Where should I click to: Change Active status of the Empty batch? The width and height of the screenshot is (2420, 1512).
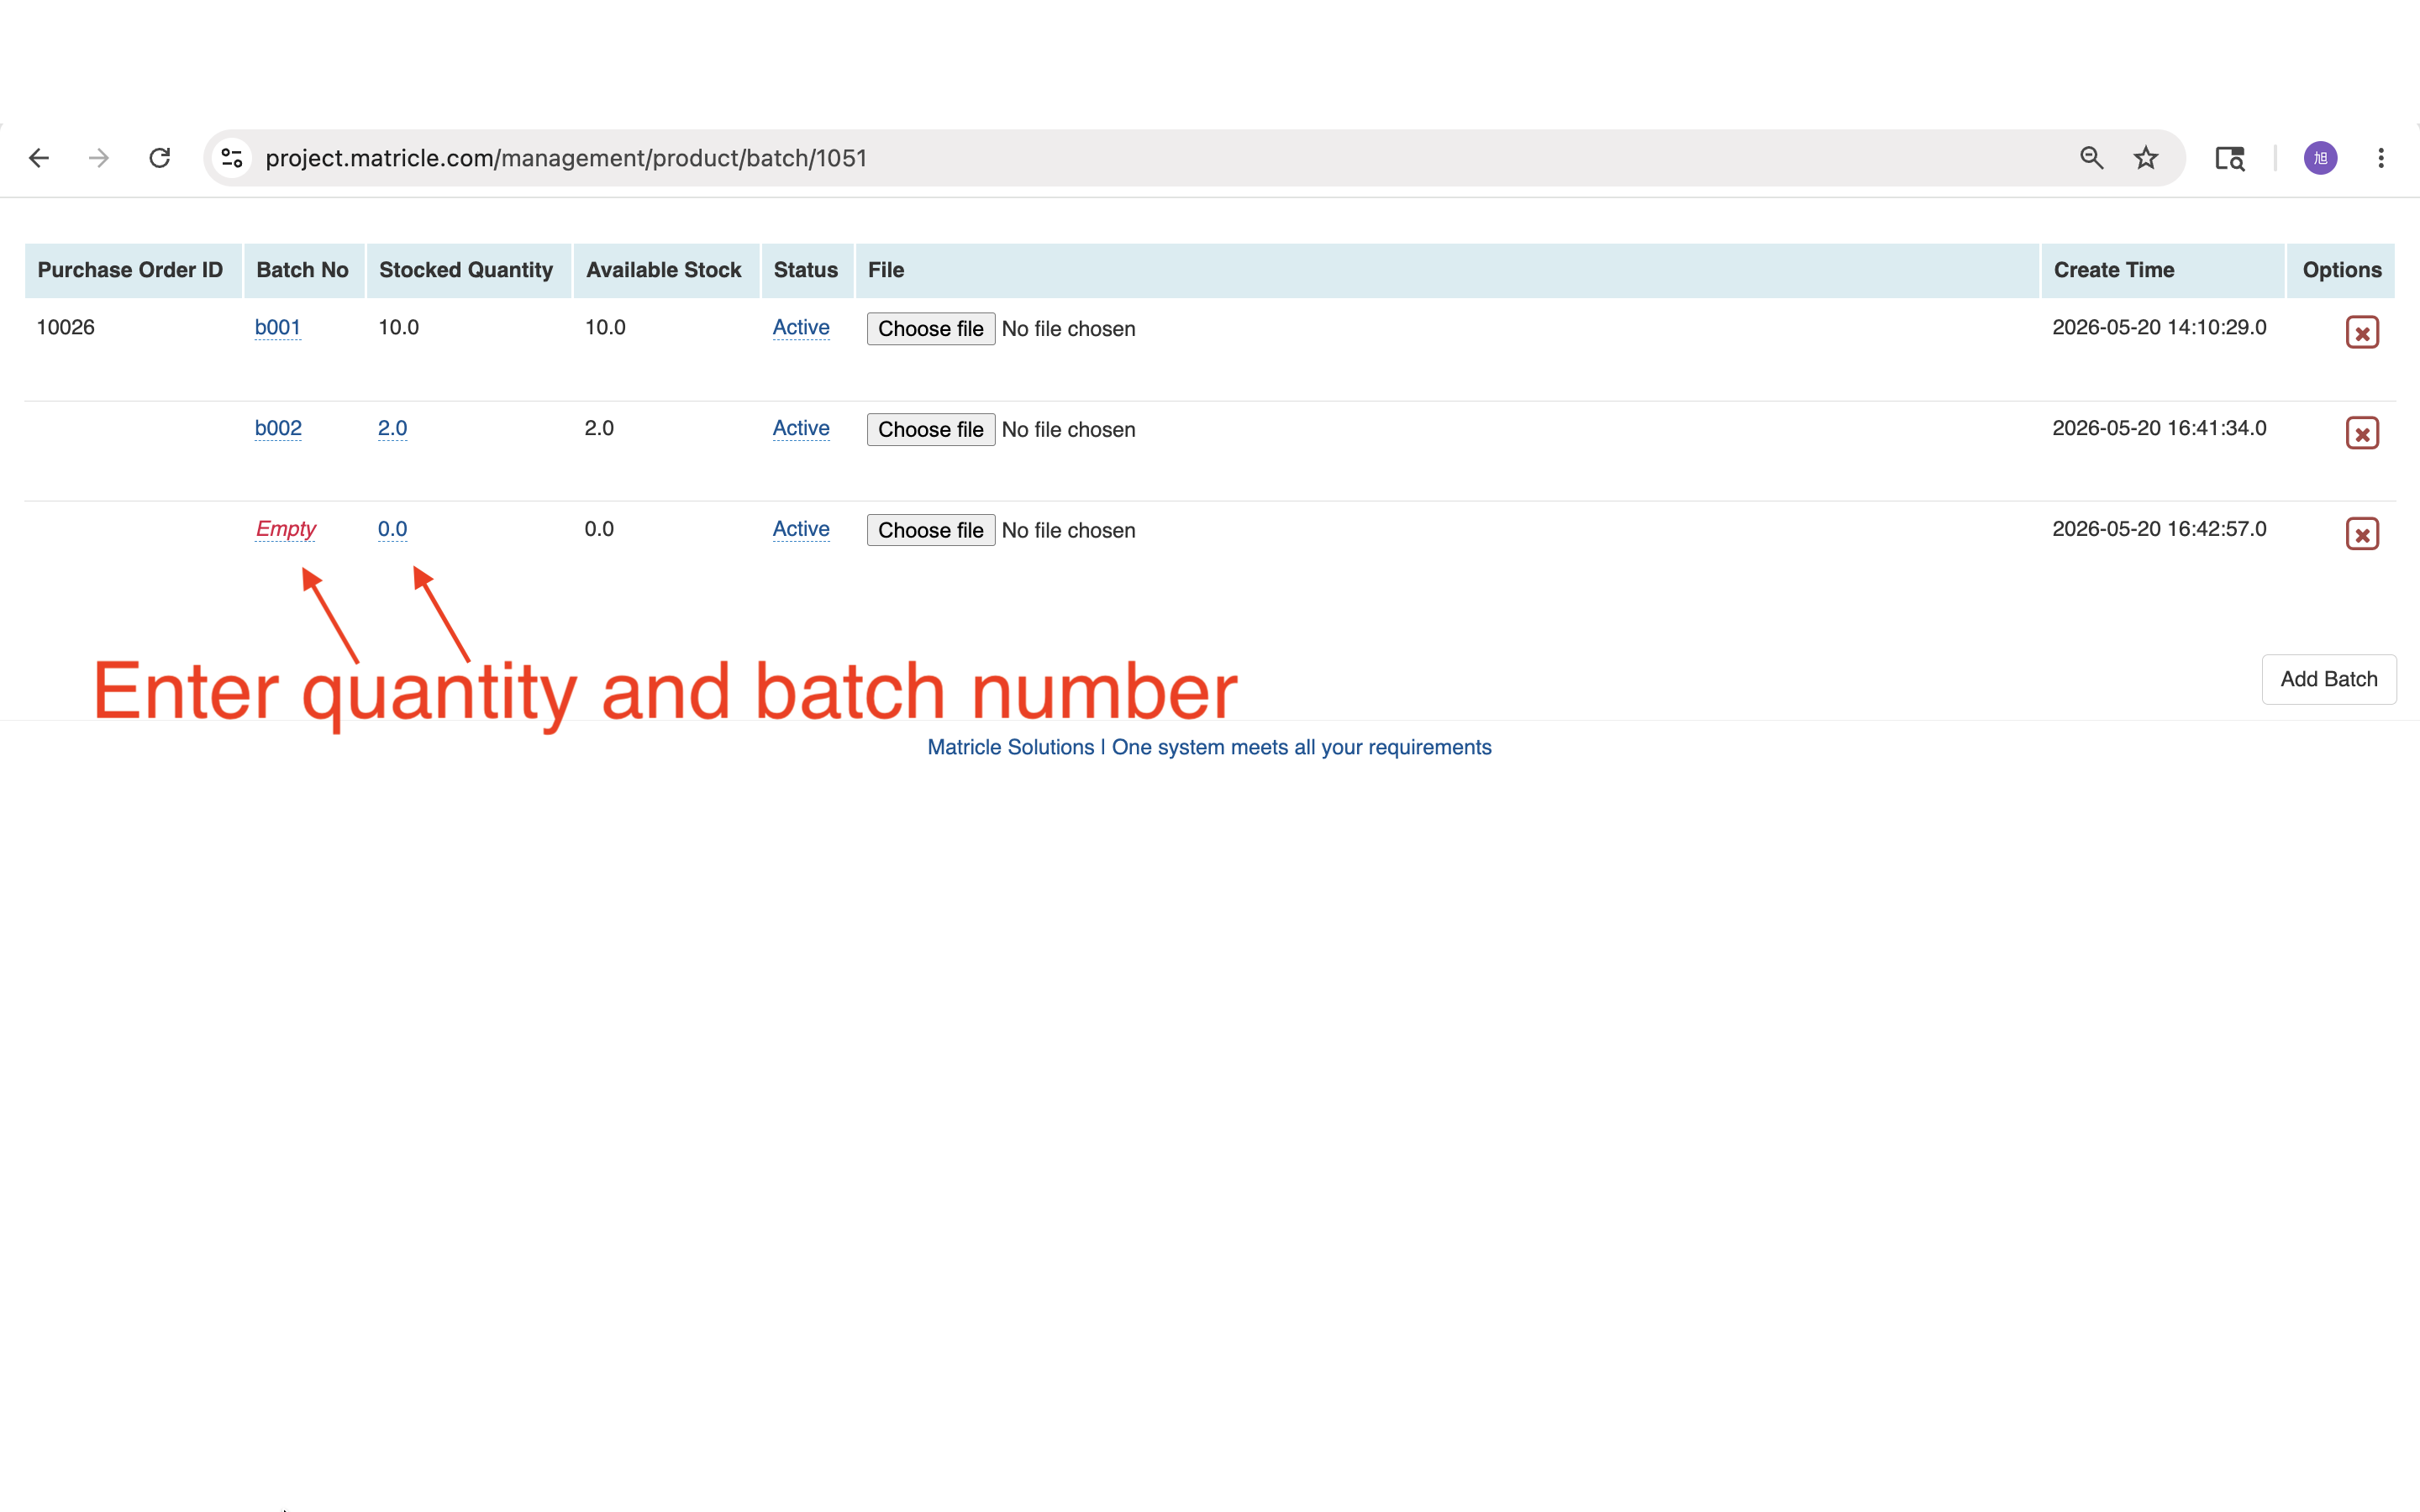pyautogui.click(x=801, y=529)
